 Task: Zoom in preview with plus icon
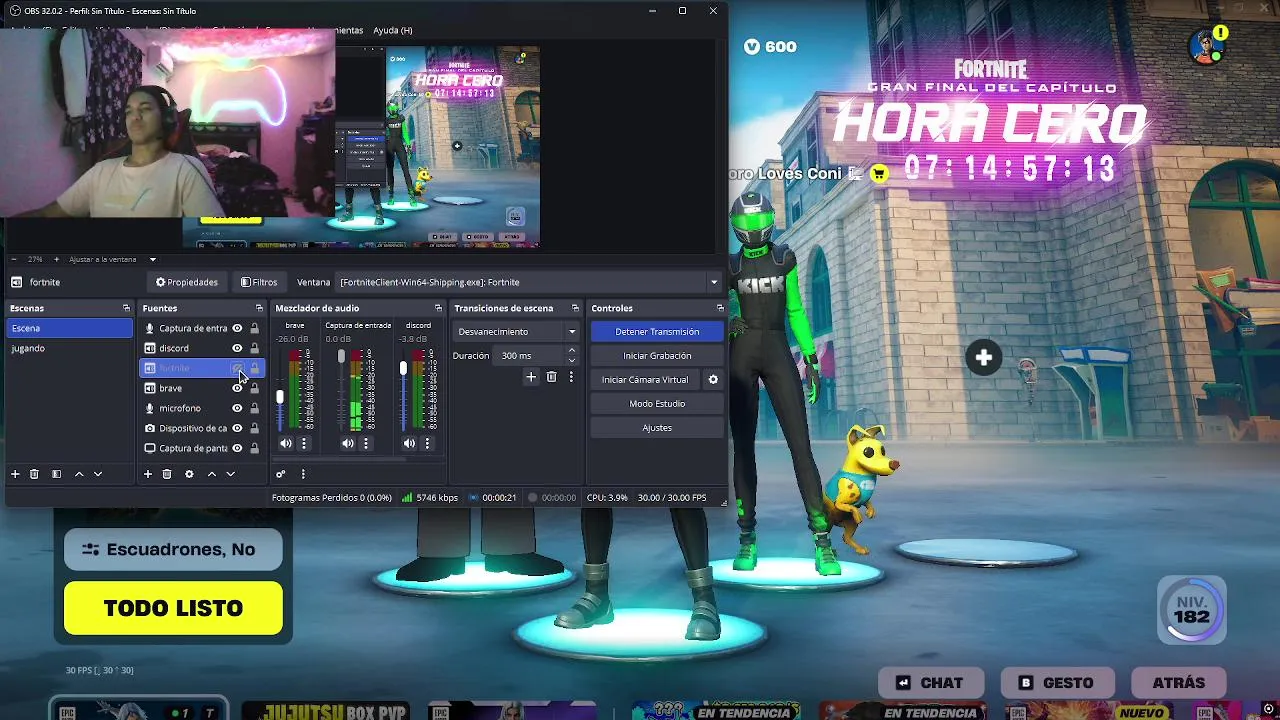56,259
